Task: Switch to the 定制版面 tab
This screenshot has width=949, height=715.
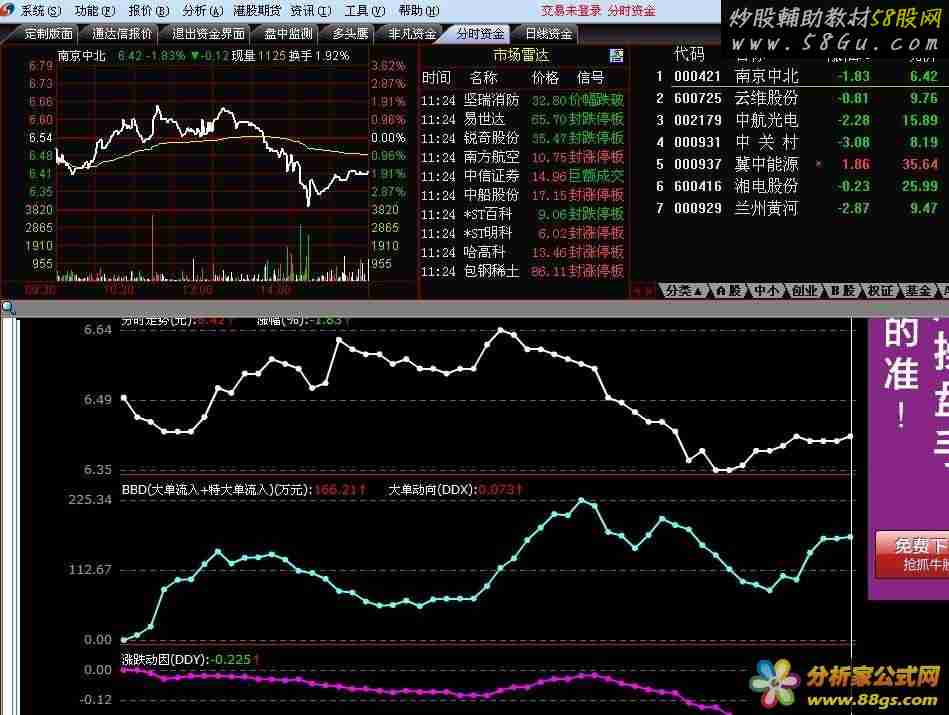Action: click(48, 34)
